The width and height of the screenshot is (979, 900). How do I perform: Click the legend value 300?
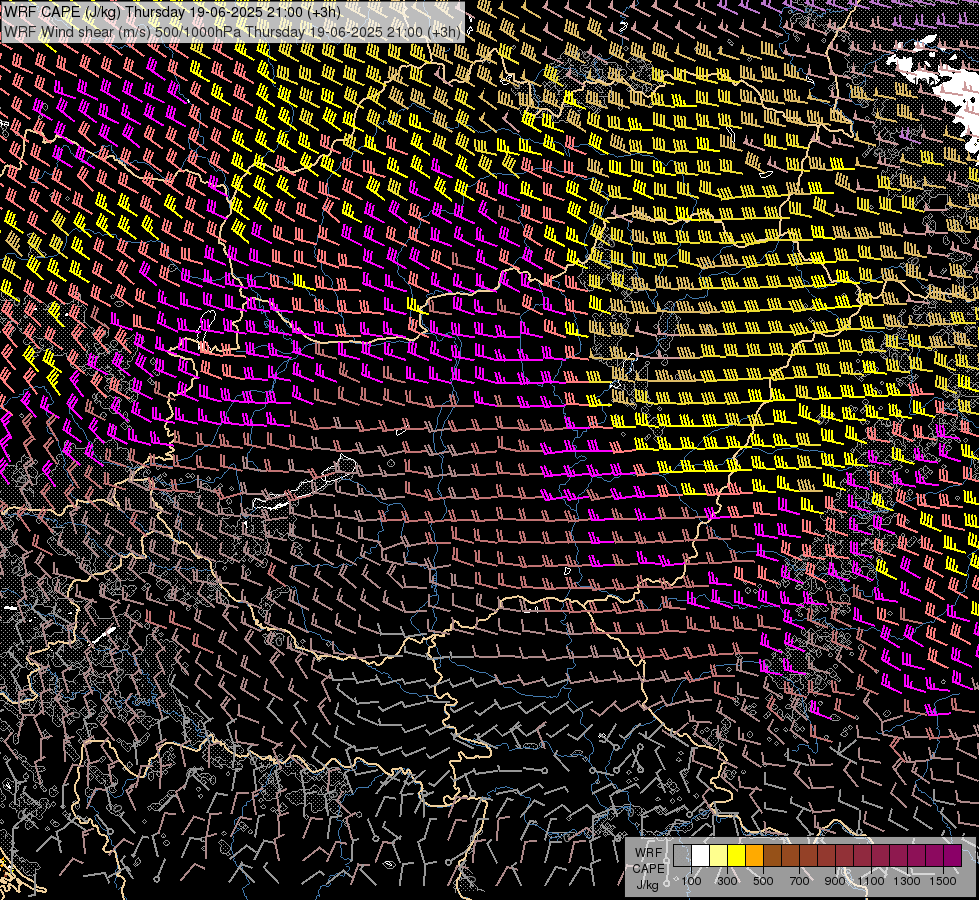pos(727,881)
